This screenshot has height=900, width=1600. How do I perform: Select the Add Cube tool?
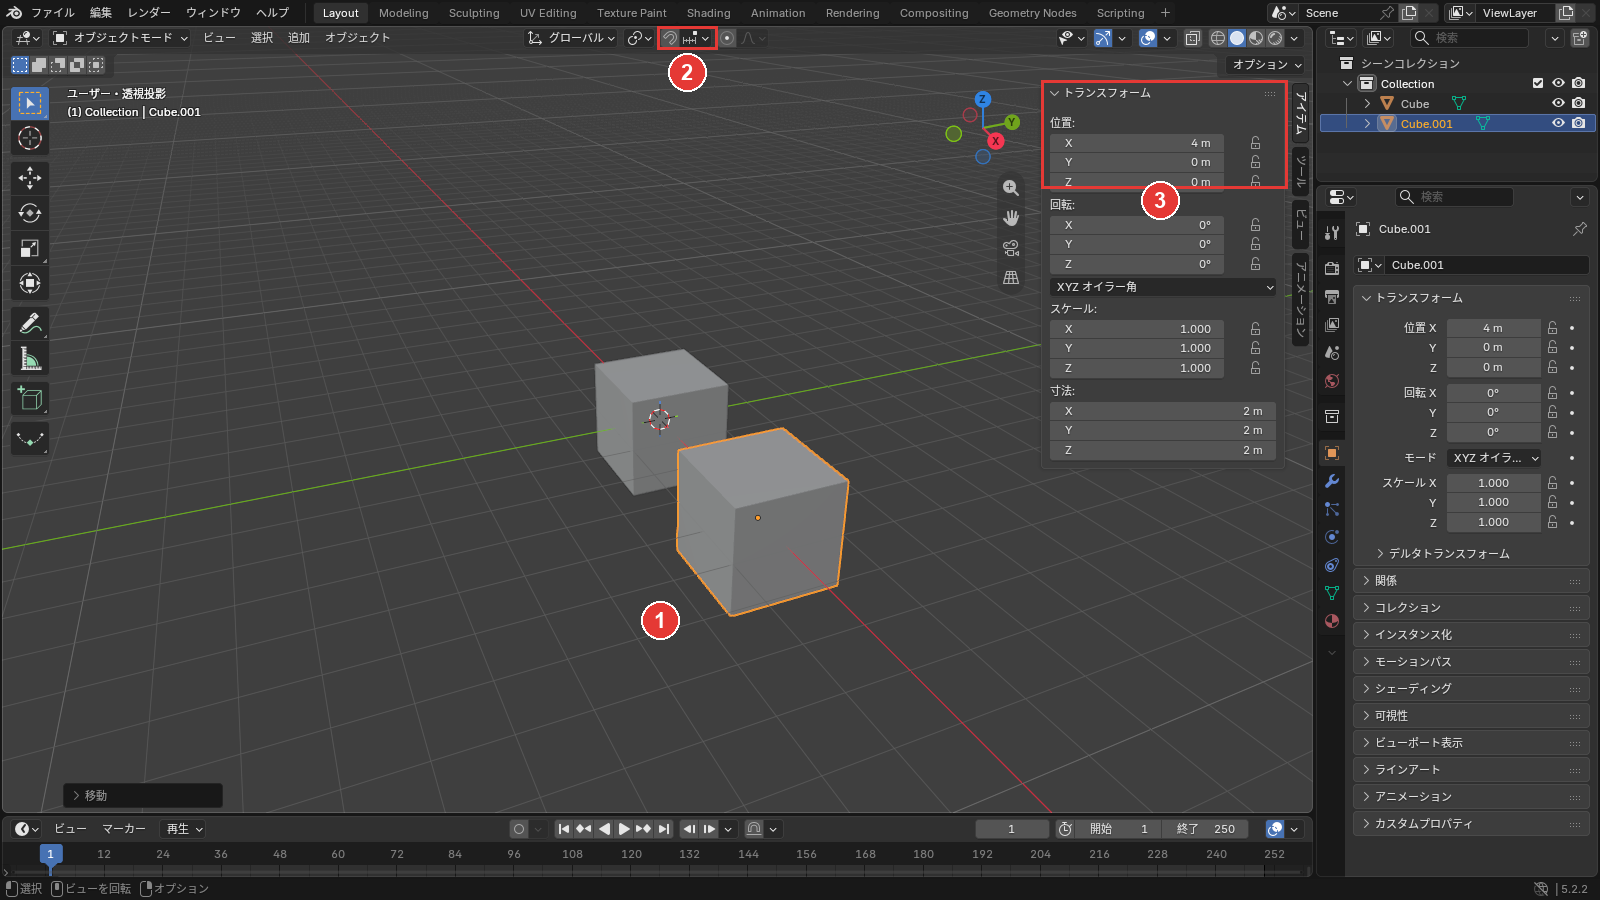30,399
